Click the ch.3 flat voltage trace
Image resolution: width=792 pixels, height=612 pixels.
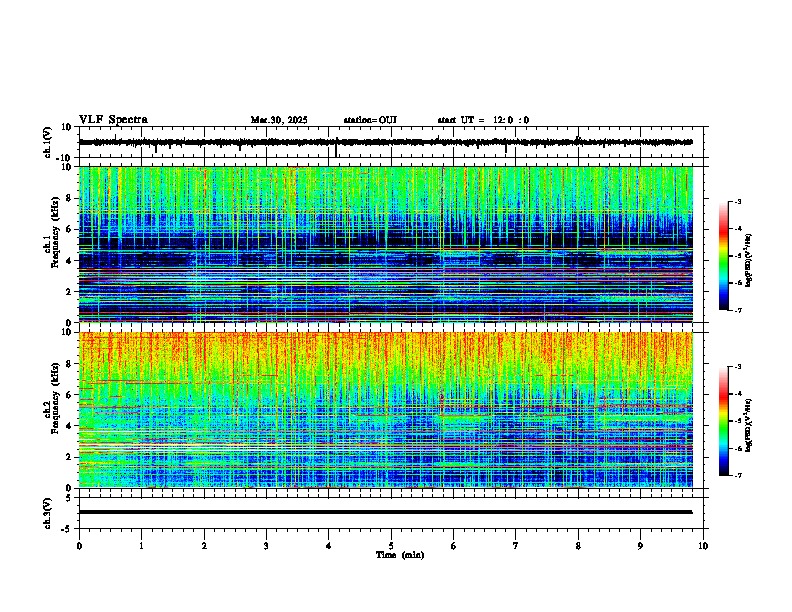pyautogui.click(x=385, y=512)
